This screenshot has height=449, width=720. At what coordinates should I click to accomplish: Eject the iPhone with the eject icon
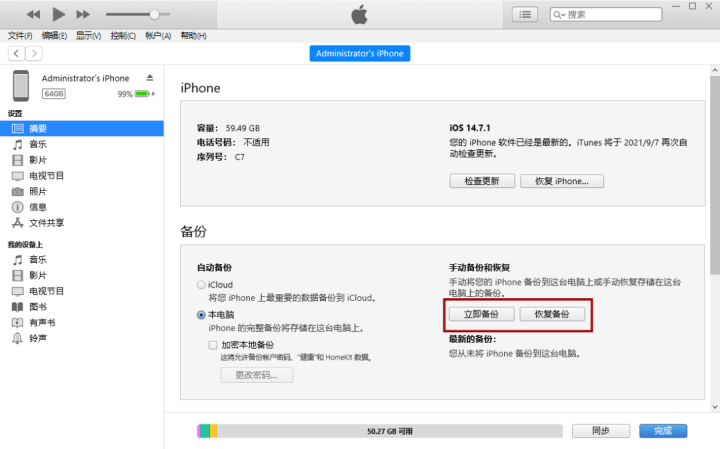click(150, 78)
